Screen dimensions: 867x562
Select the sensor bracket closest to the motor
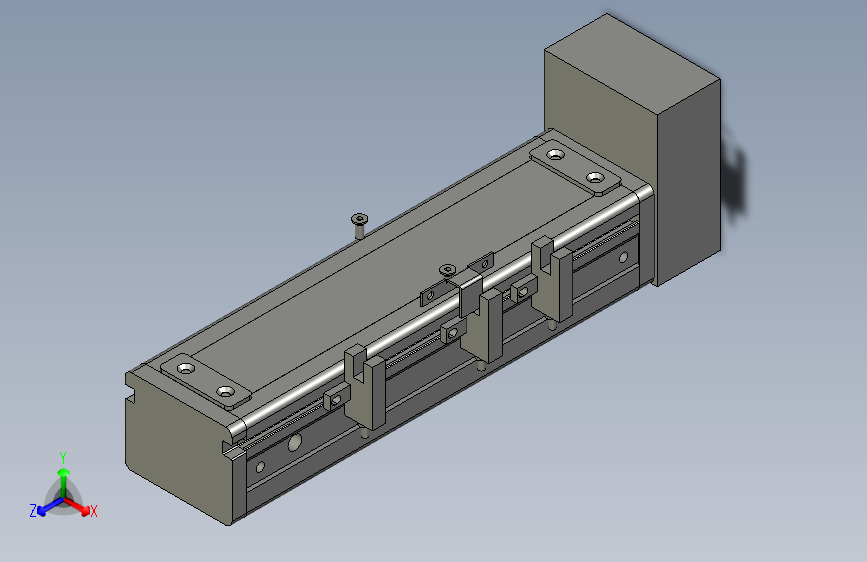tap(553, 278)
